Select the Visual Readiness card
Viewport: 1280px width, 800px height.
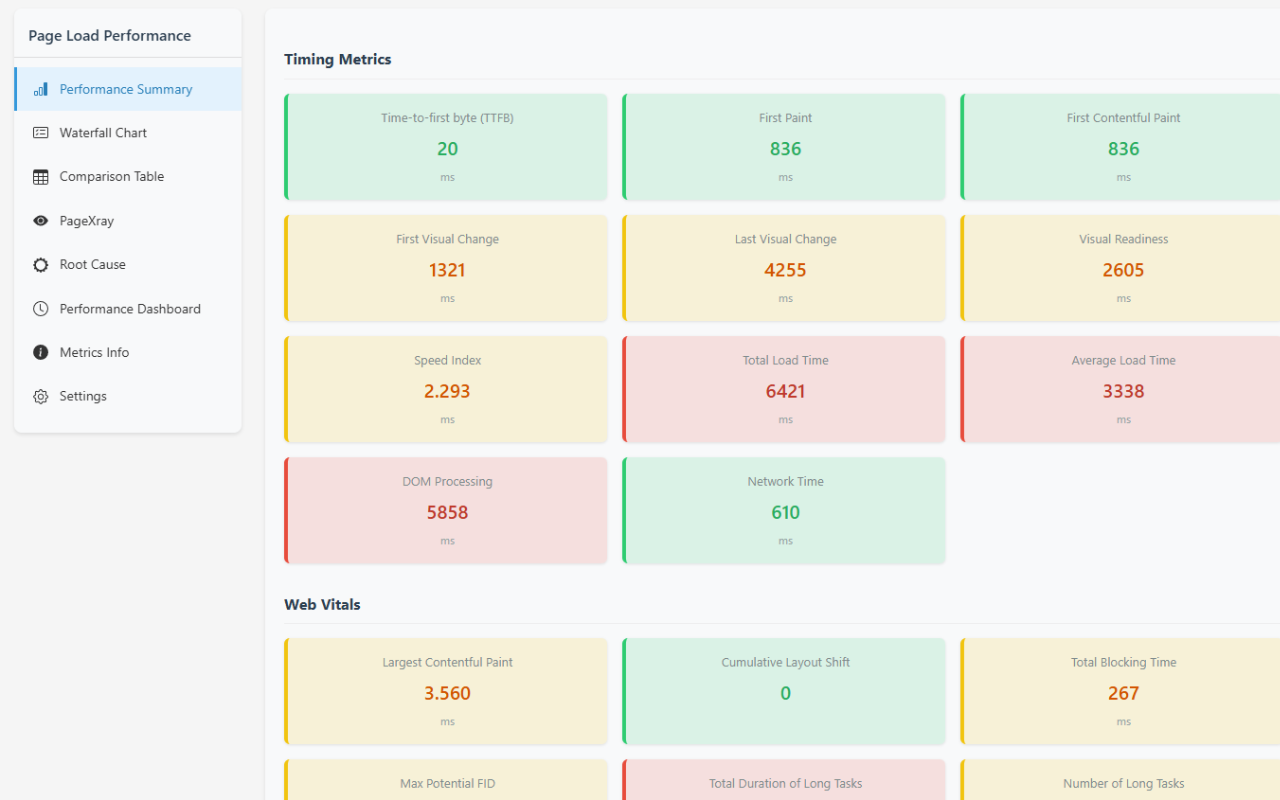(1120, 268)
